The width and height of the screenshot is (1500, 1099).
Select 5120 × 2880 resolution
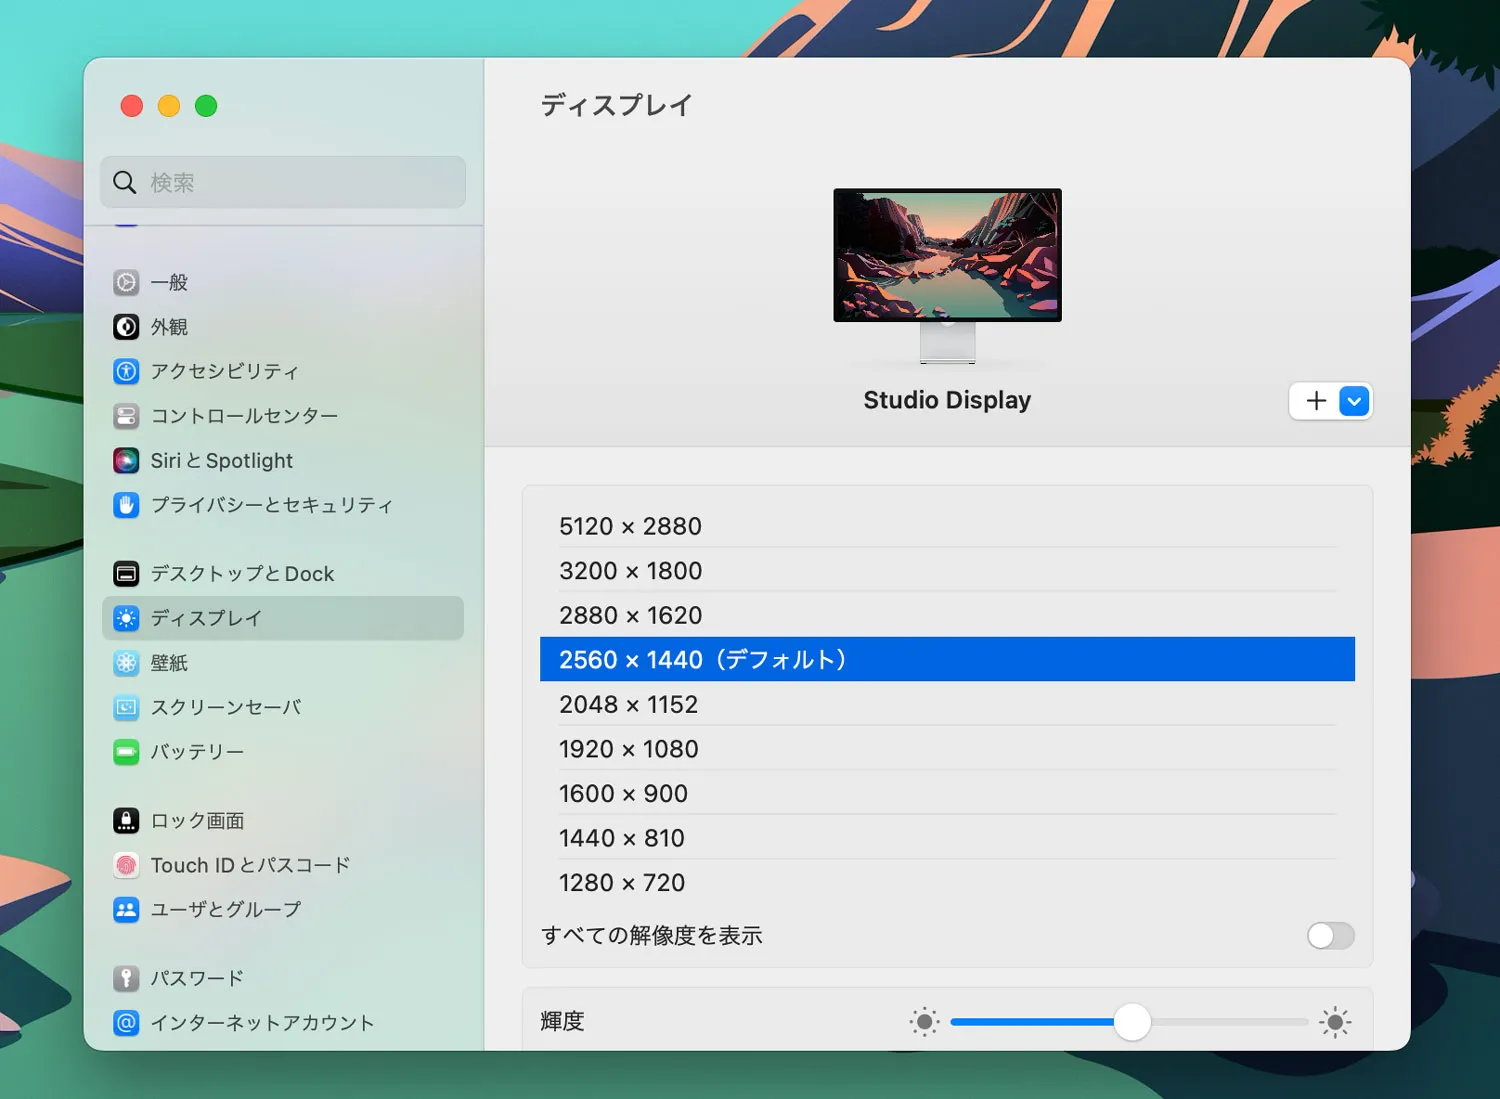coord(947,525)
